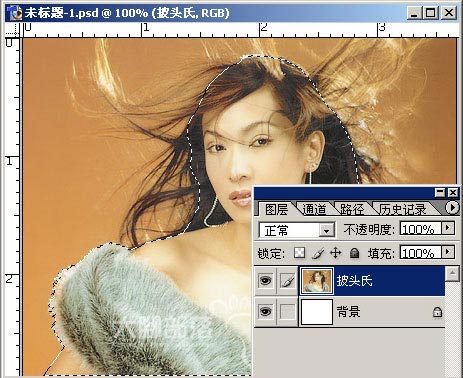
Task: Hide the 披头氏 layer eye icon
Action: pyautogui.click(x=265, y=281)
